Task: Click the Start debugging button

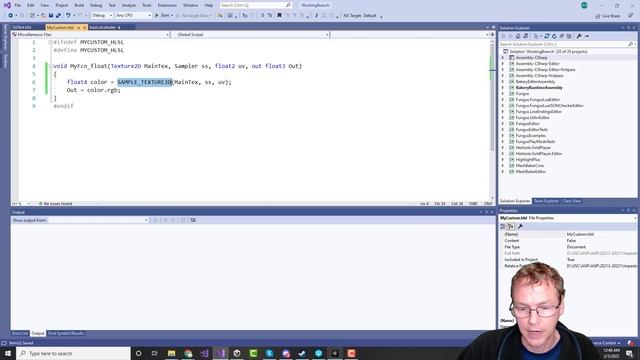Action: click(x=163, y=16)
